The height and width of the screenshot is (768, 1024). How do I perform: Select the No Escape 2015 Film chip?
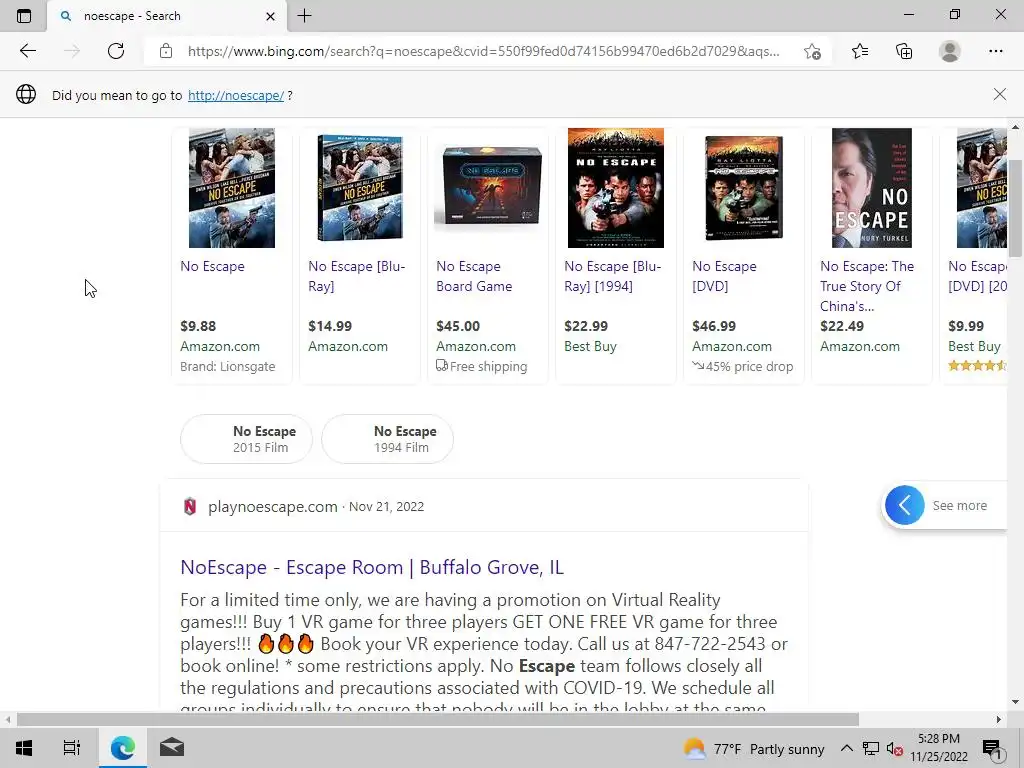click(246, 439)
